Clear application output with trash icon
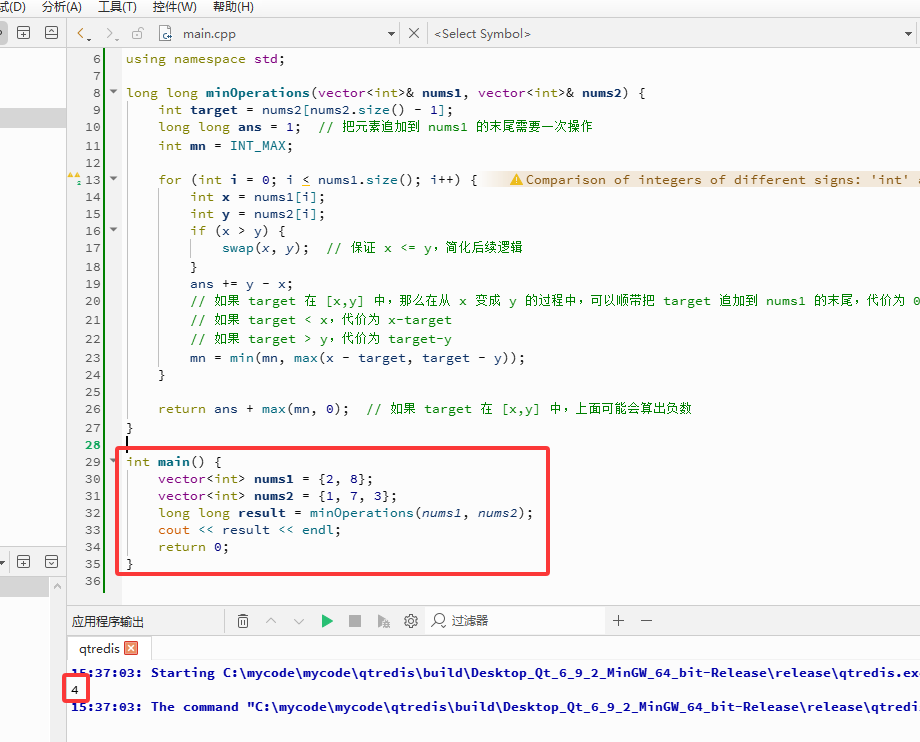920x742 pixels. click(x=243, y=621)
